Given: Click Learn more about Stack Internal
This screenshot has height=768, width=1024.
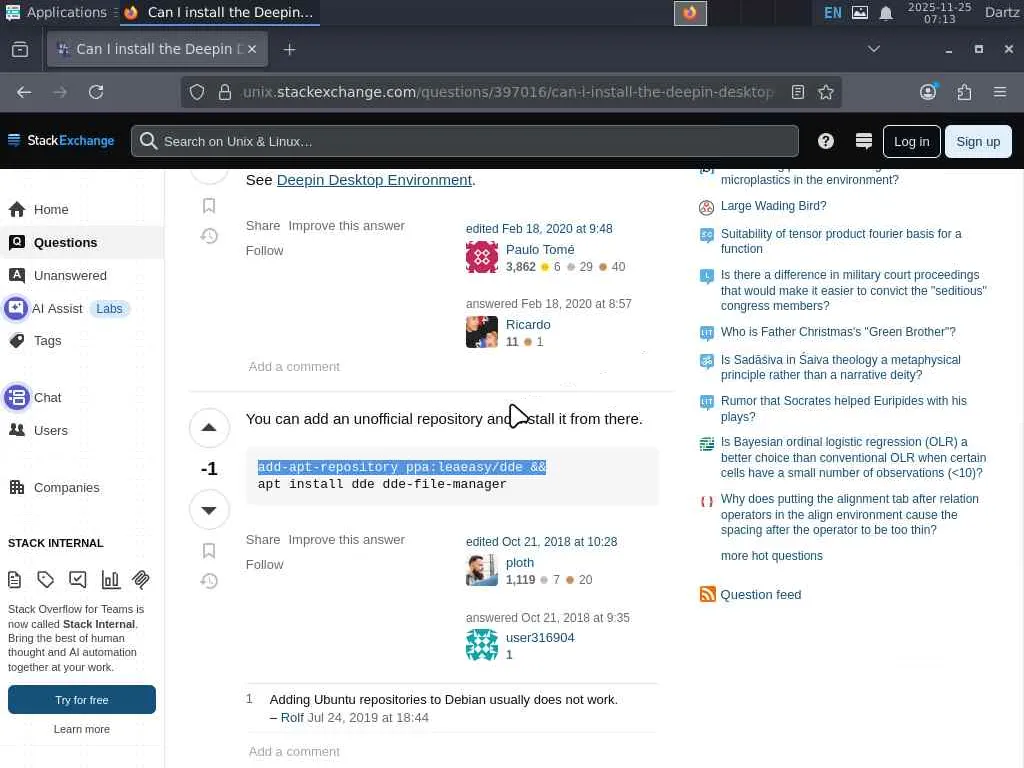Looking at the screenshot, I should (82, 729).
